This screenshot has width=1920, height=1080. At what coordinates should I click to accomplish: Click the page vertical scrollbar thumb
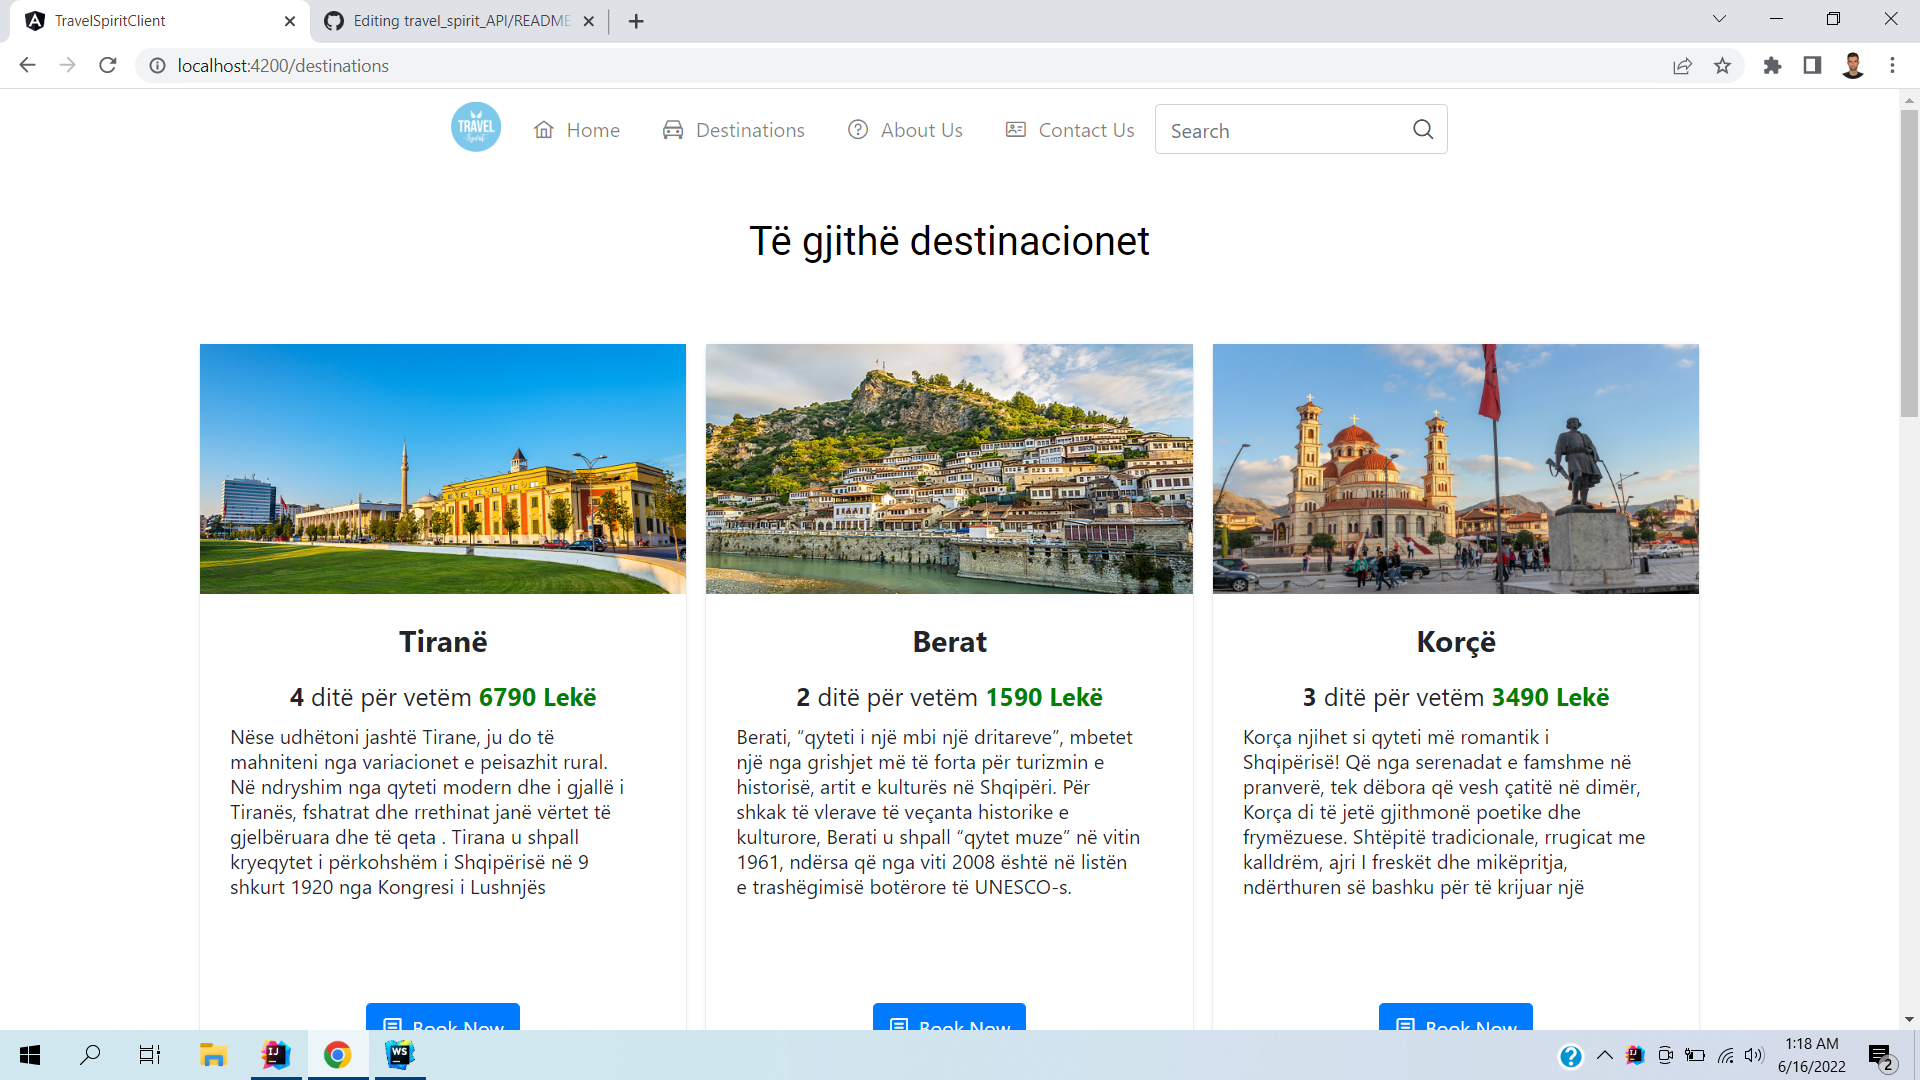(x=1909, y=263)
